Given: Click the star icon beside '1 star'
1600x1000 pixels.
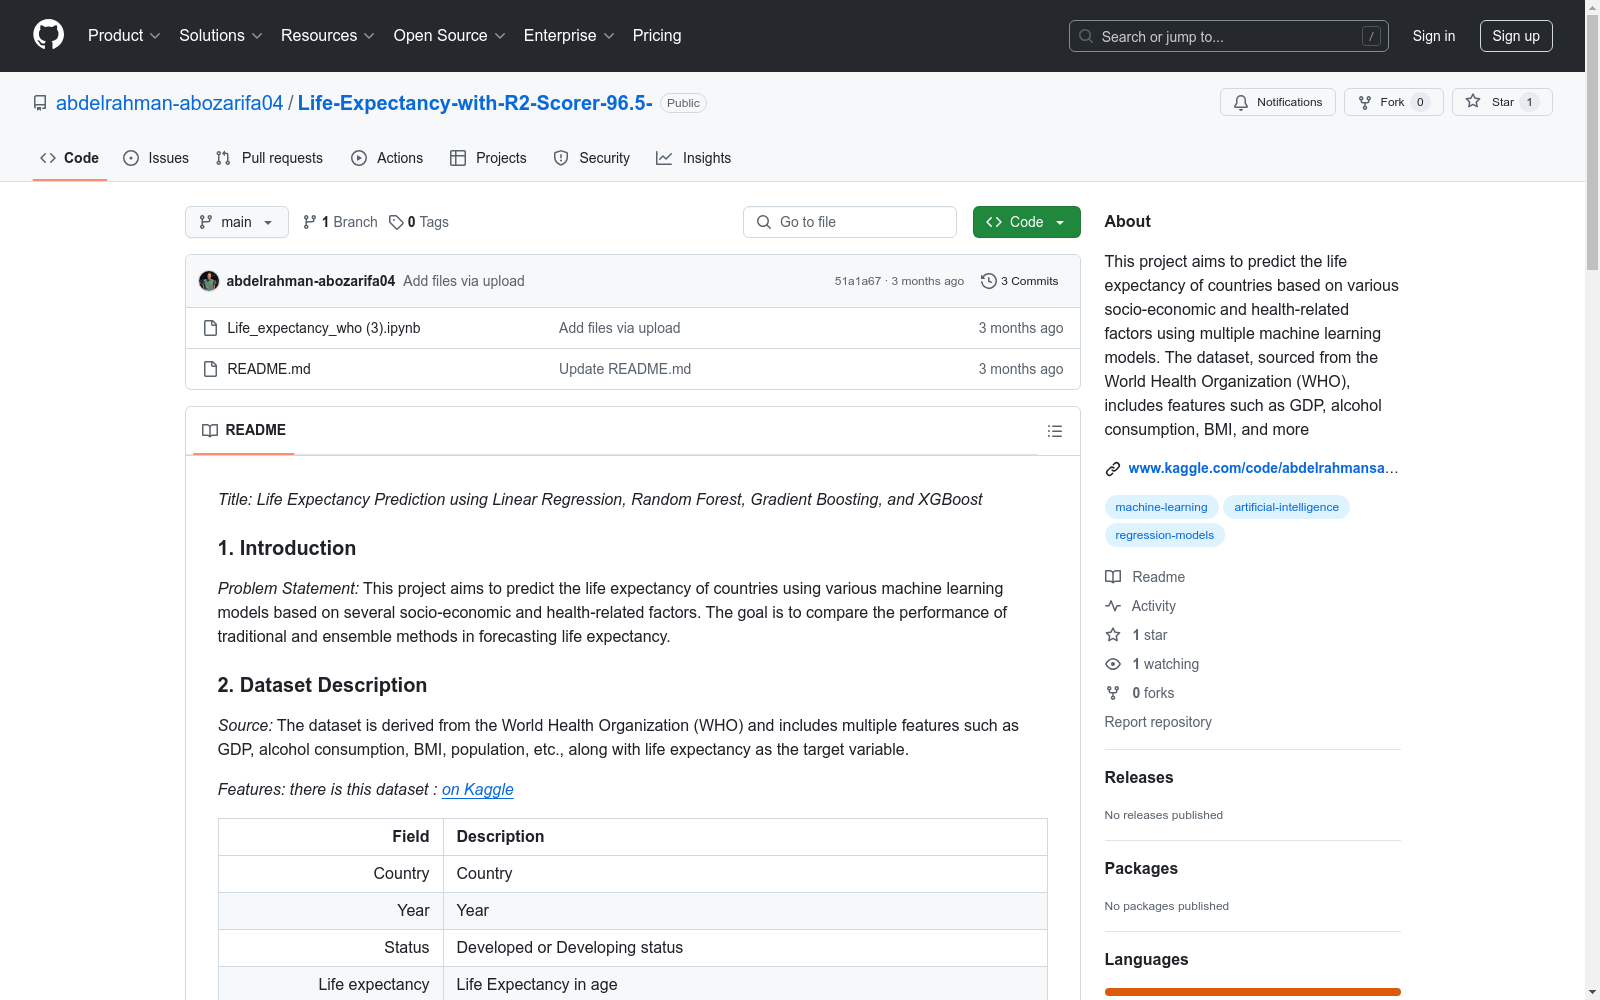Looking at the screenshot, I should pos(1113,635).
